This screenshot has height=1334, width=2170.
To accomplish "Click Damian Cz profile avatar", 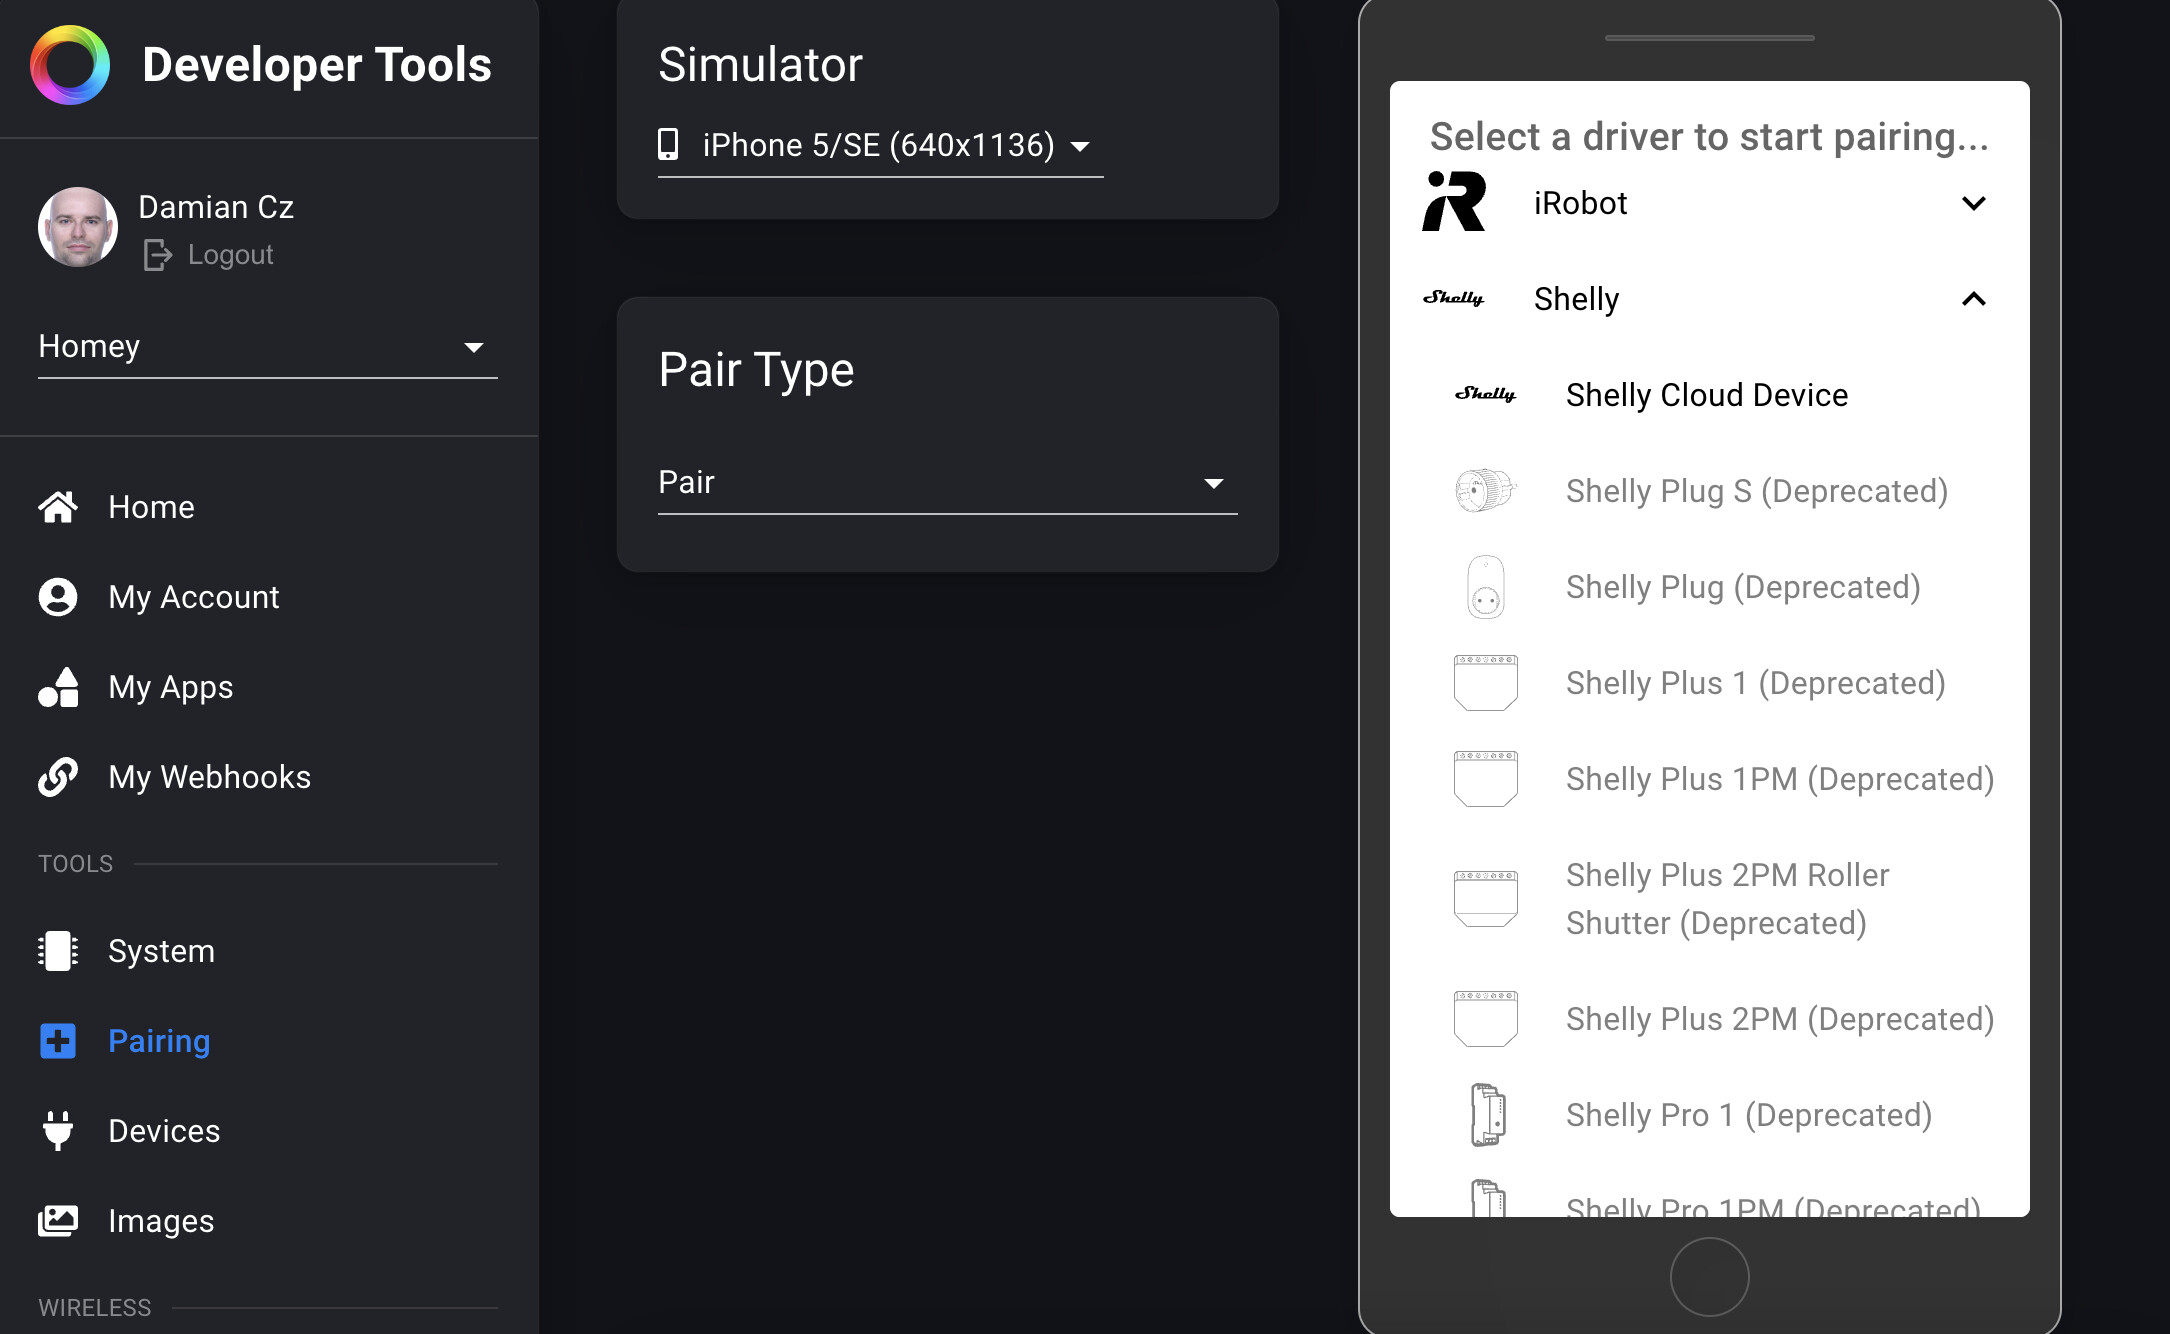I will pos(78,227).
